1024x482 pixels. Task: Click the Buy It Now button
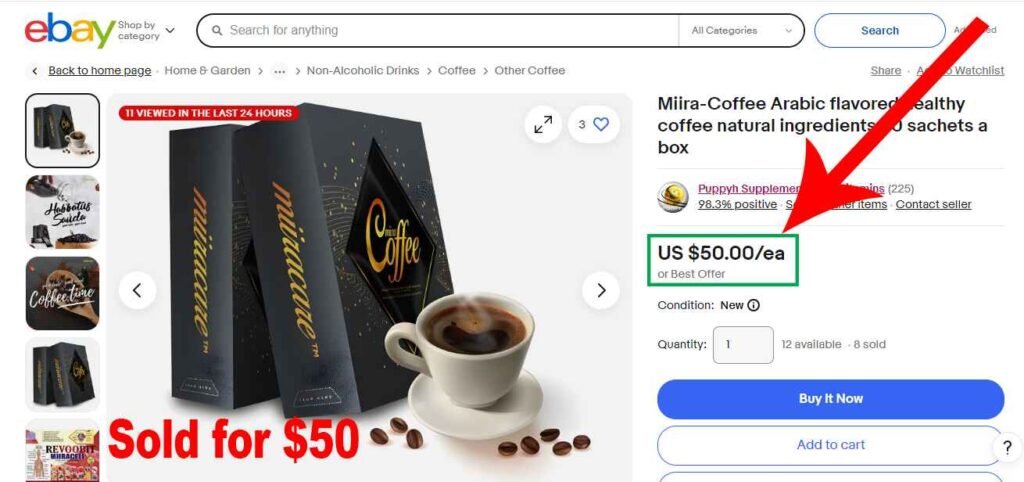[x=831, y=399]
